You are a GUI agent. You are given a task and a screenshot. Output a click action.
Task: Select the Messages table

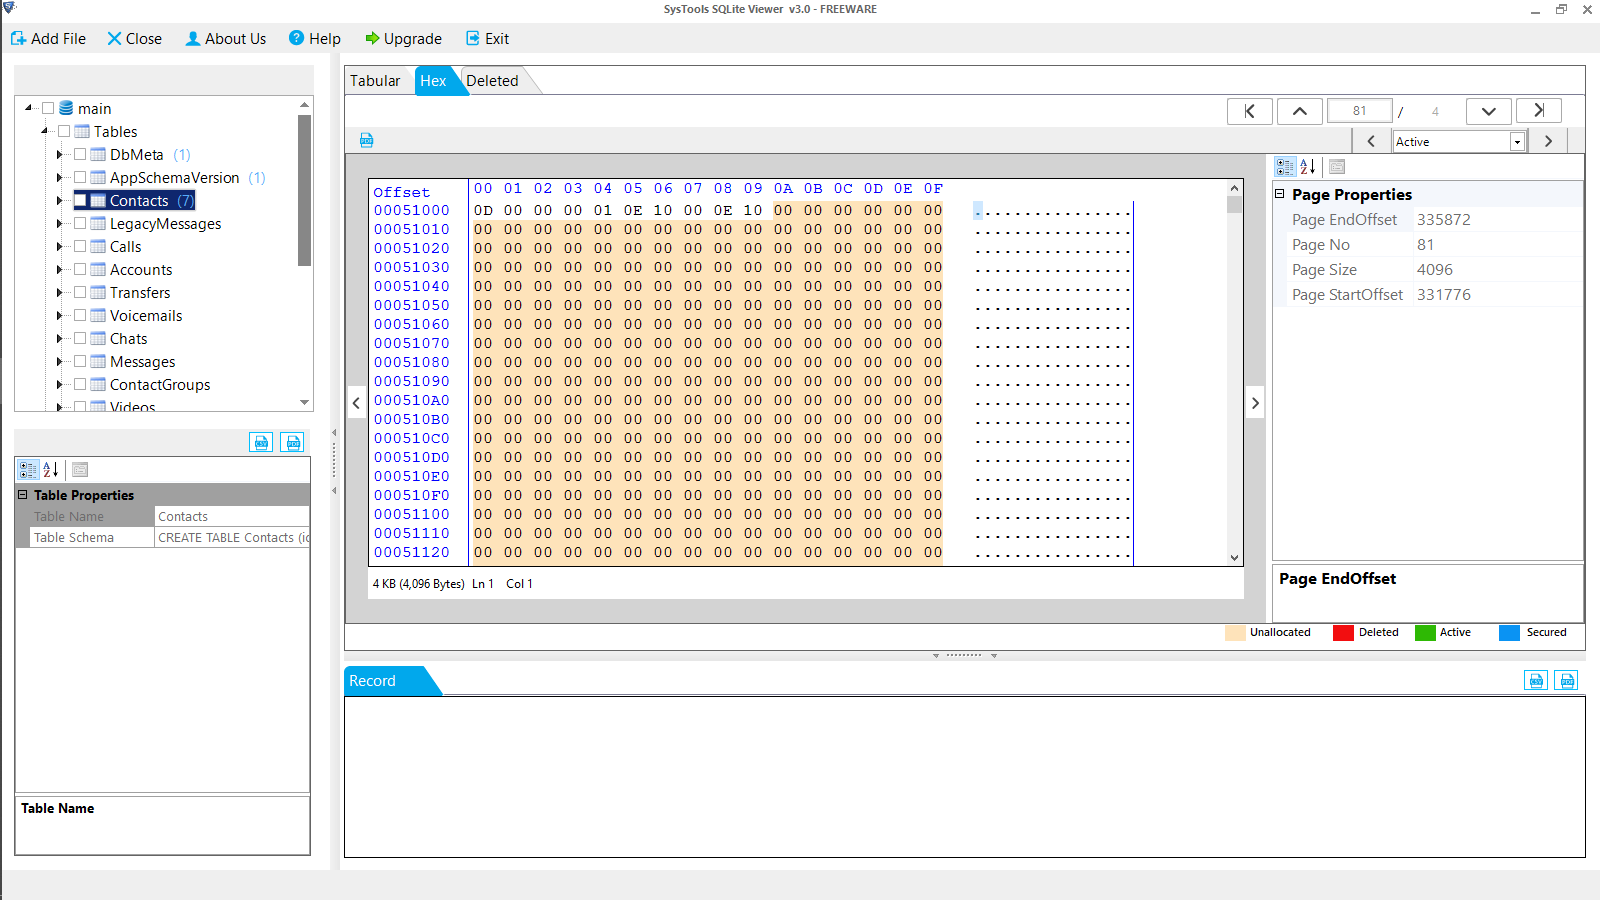142,362
